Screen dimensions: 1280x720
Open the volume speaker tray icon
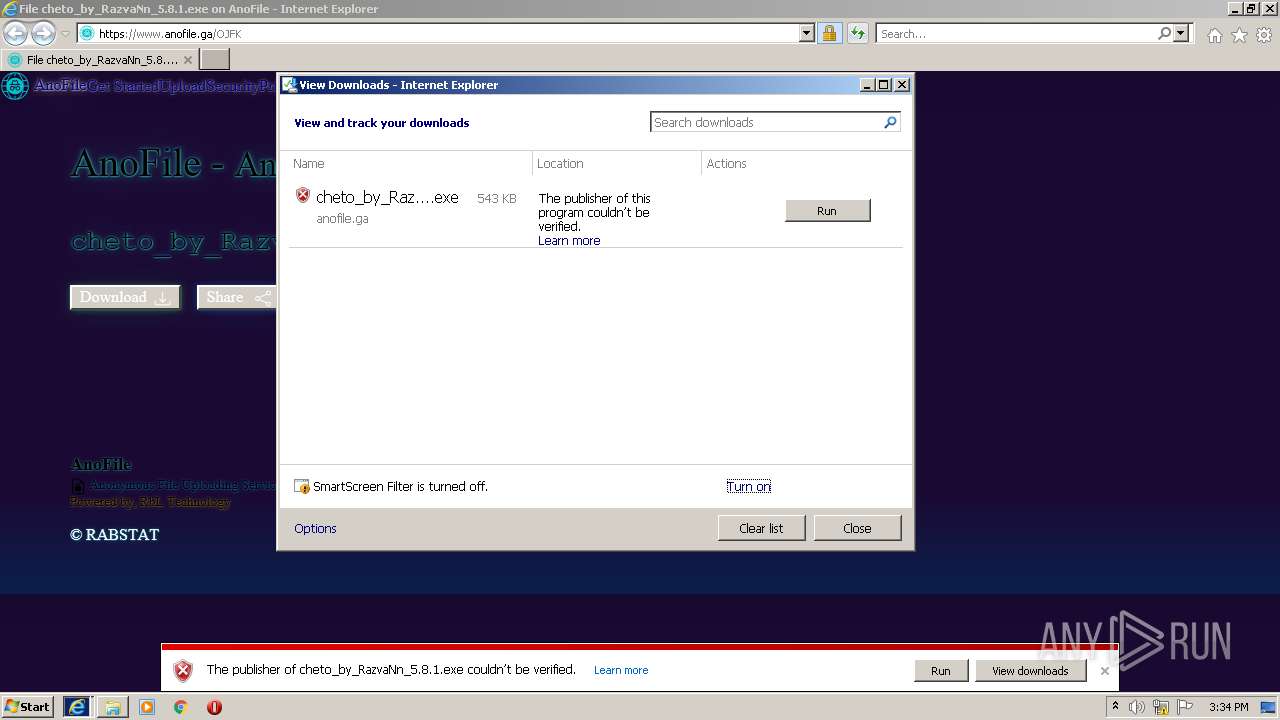1137,707
